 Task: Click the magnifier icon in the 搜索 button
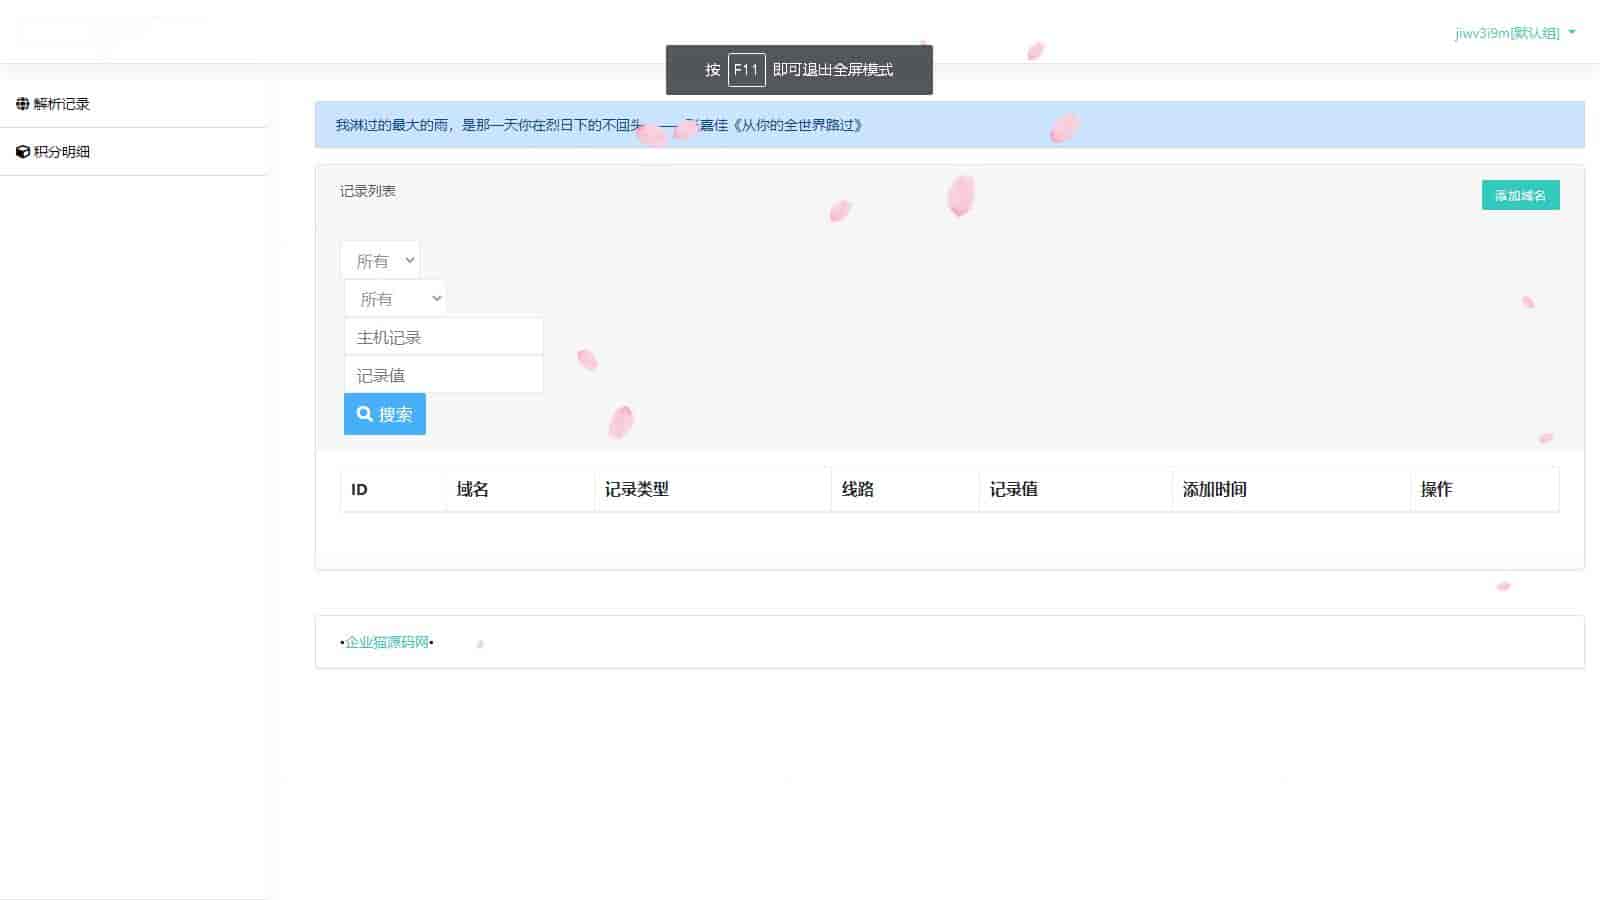(364, 414)
